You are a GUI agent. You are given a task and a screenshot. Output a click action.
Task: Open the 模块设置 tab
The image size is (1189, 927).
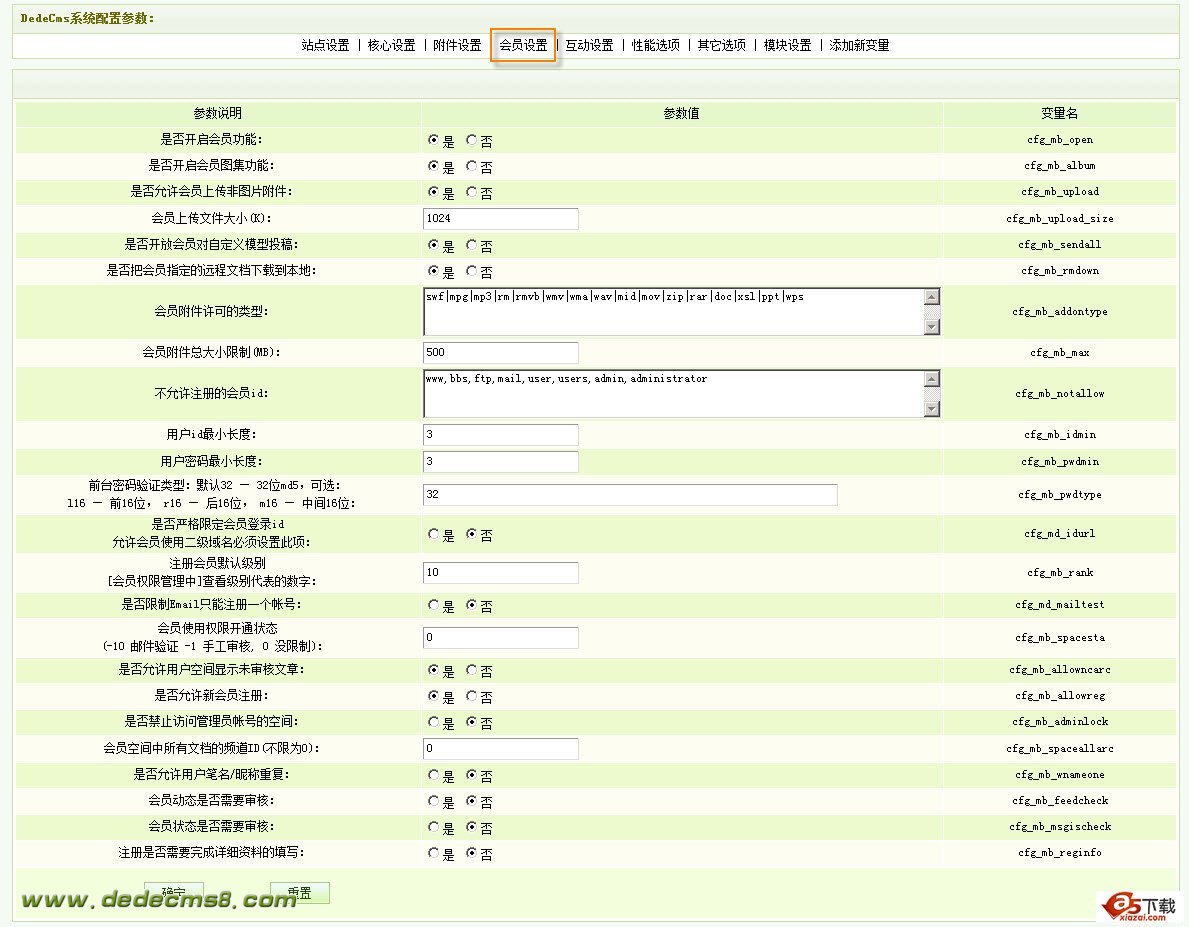787,45
